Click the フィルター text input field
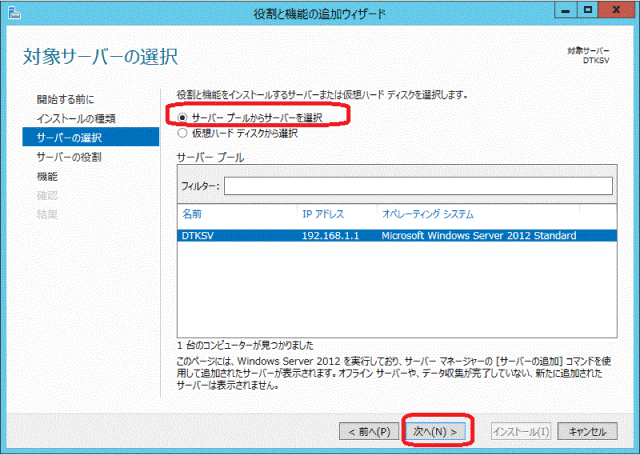 (x=418, y=186)
